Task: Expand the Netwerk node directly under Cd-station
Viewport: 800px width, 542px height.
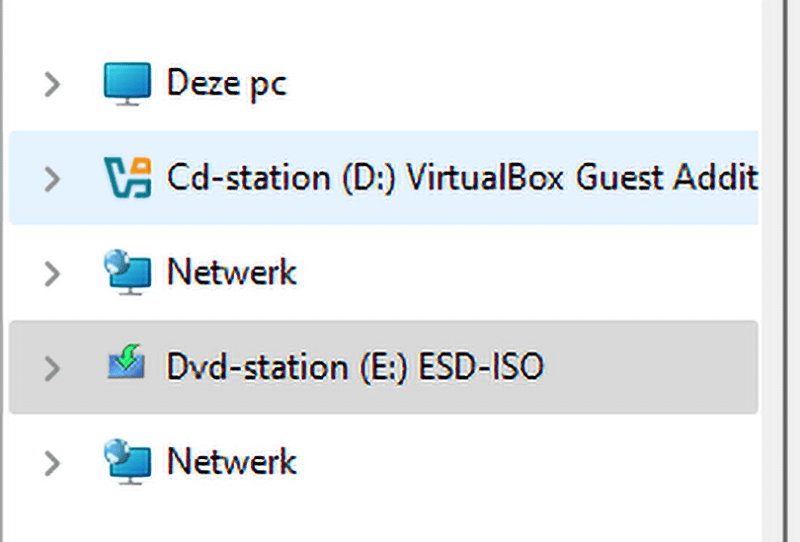Action: pyautogui.click(x=53, y=273)
